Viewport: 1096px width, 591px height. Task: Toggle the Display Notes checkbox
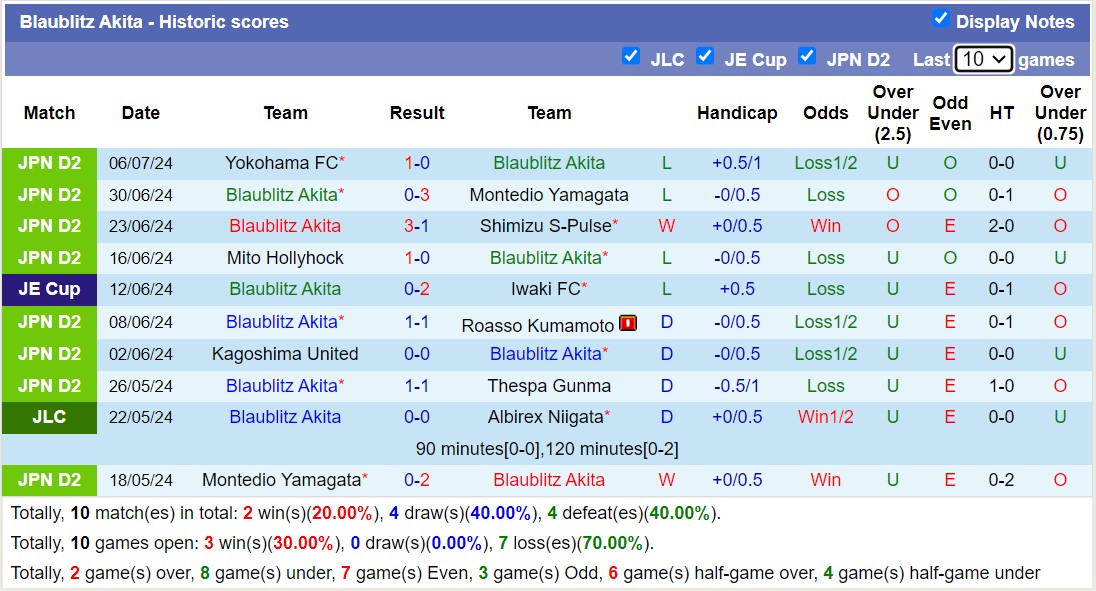(x=940, y=18)
